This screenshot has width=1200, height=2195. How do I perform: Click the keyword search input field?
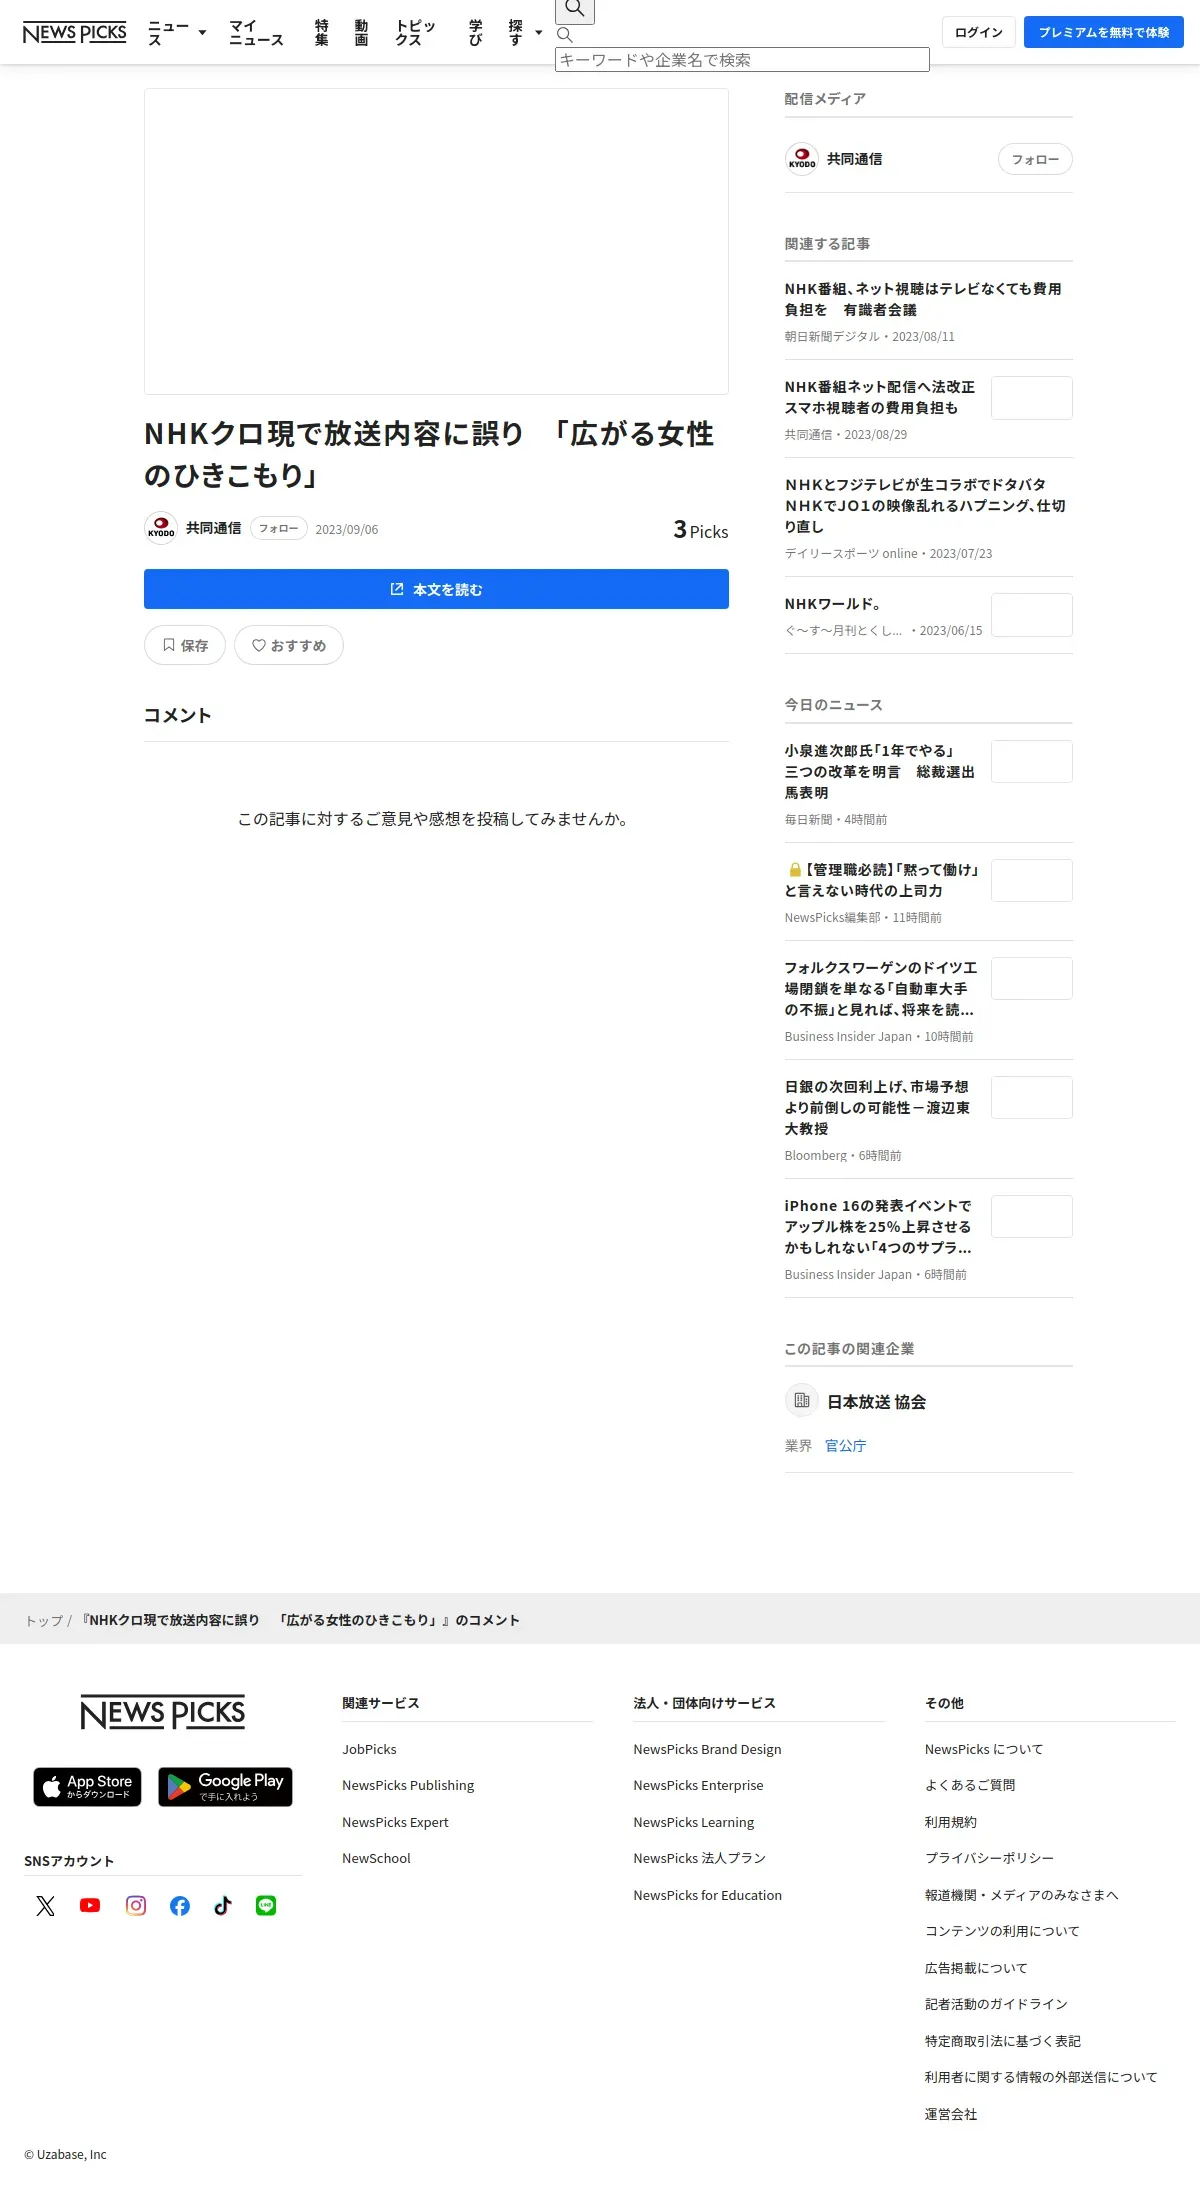click(x=742, y=60)
